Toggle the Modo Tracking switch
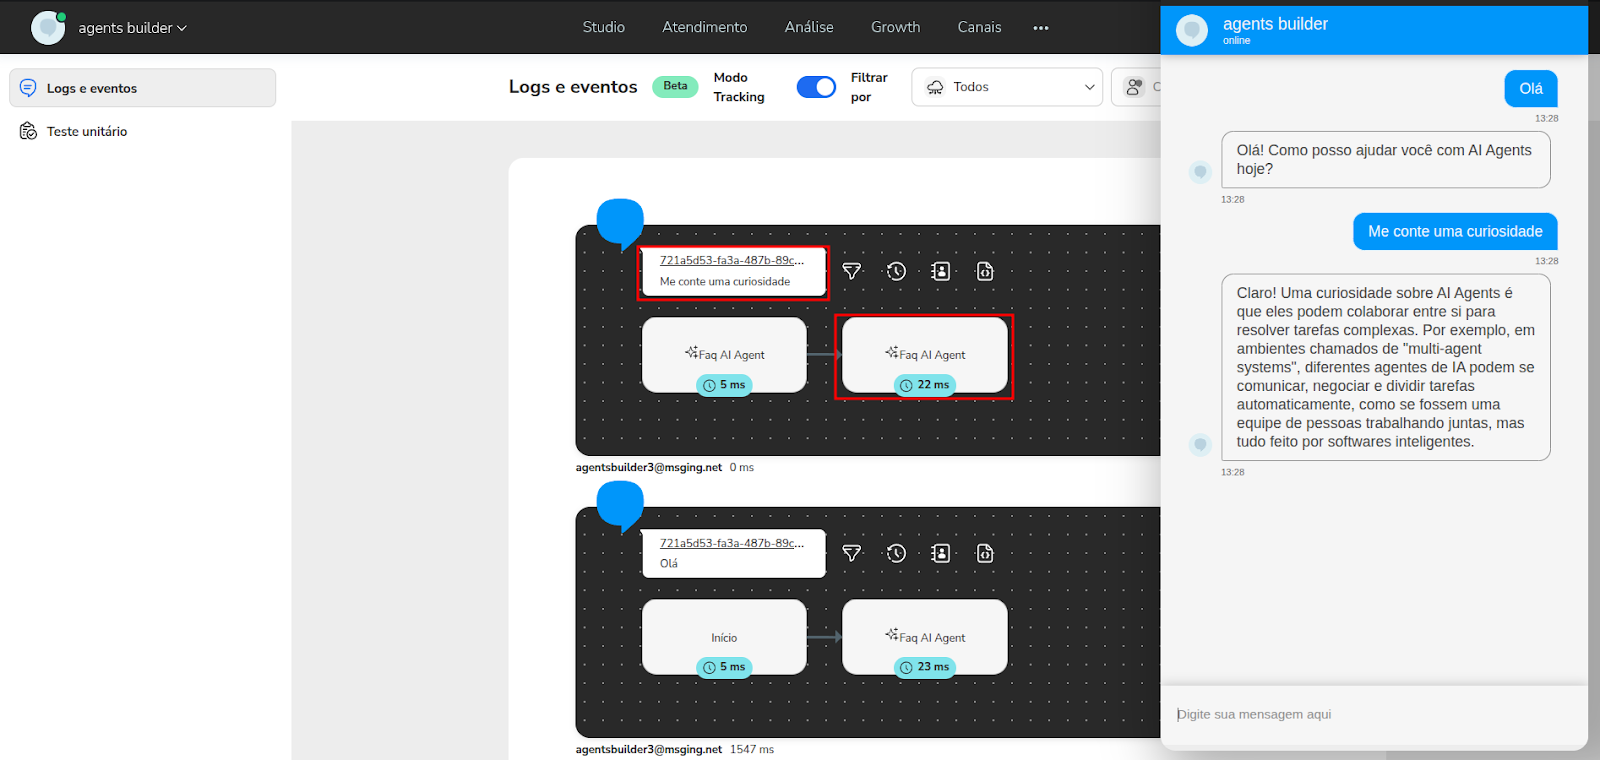Viewport: 1600px width, 760px height. (816, 87)
